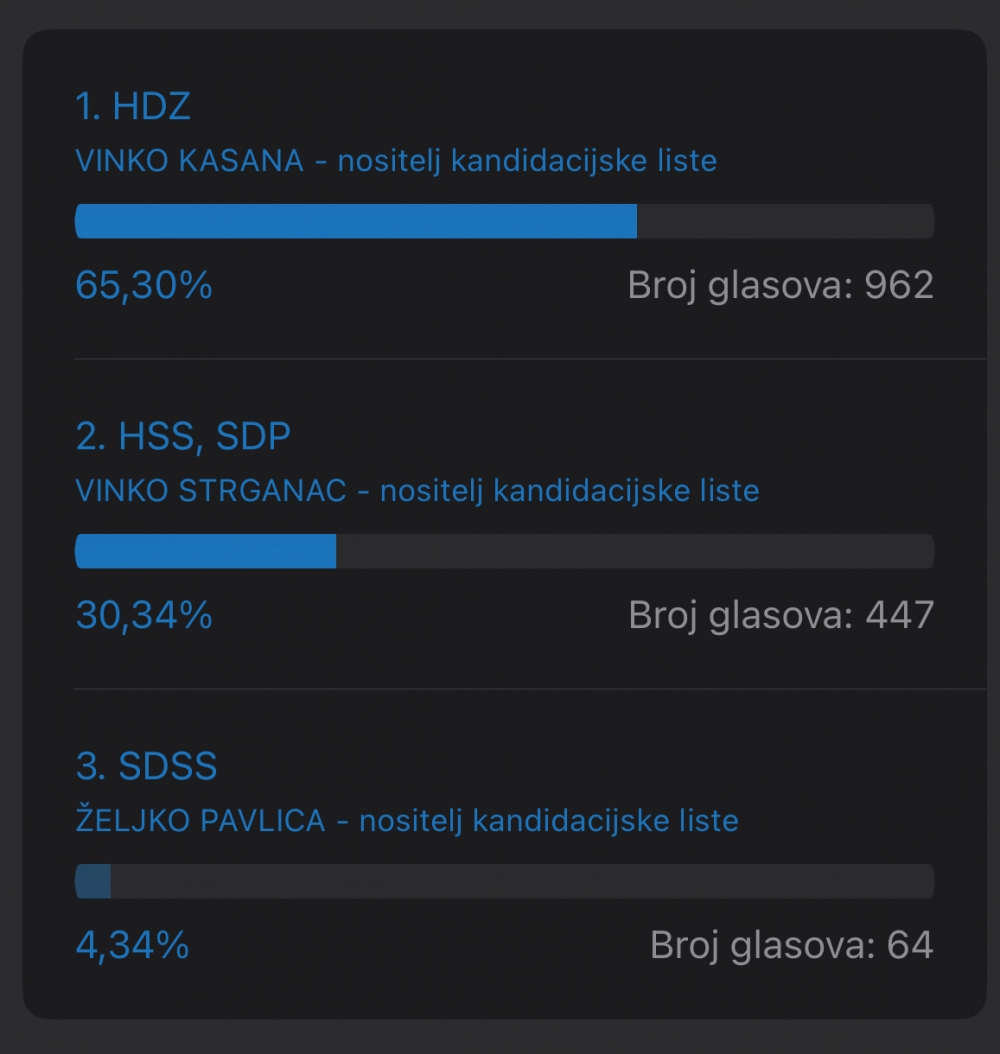This screenshot has width=1000, height=1054.
Task: Click the vote count 962 label
Action: click(780, 285)
